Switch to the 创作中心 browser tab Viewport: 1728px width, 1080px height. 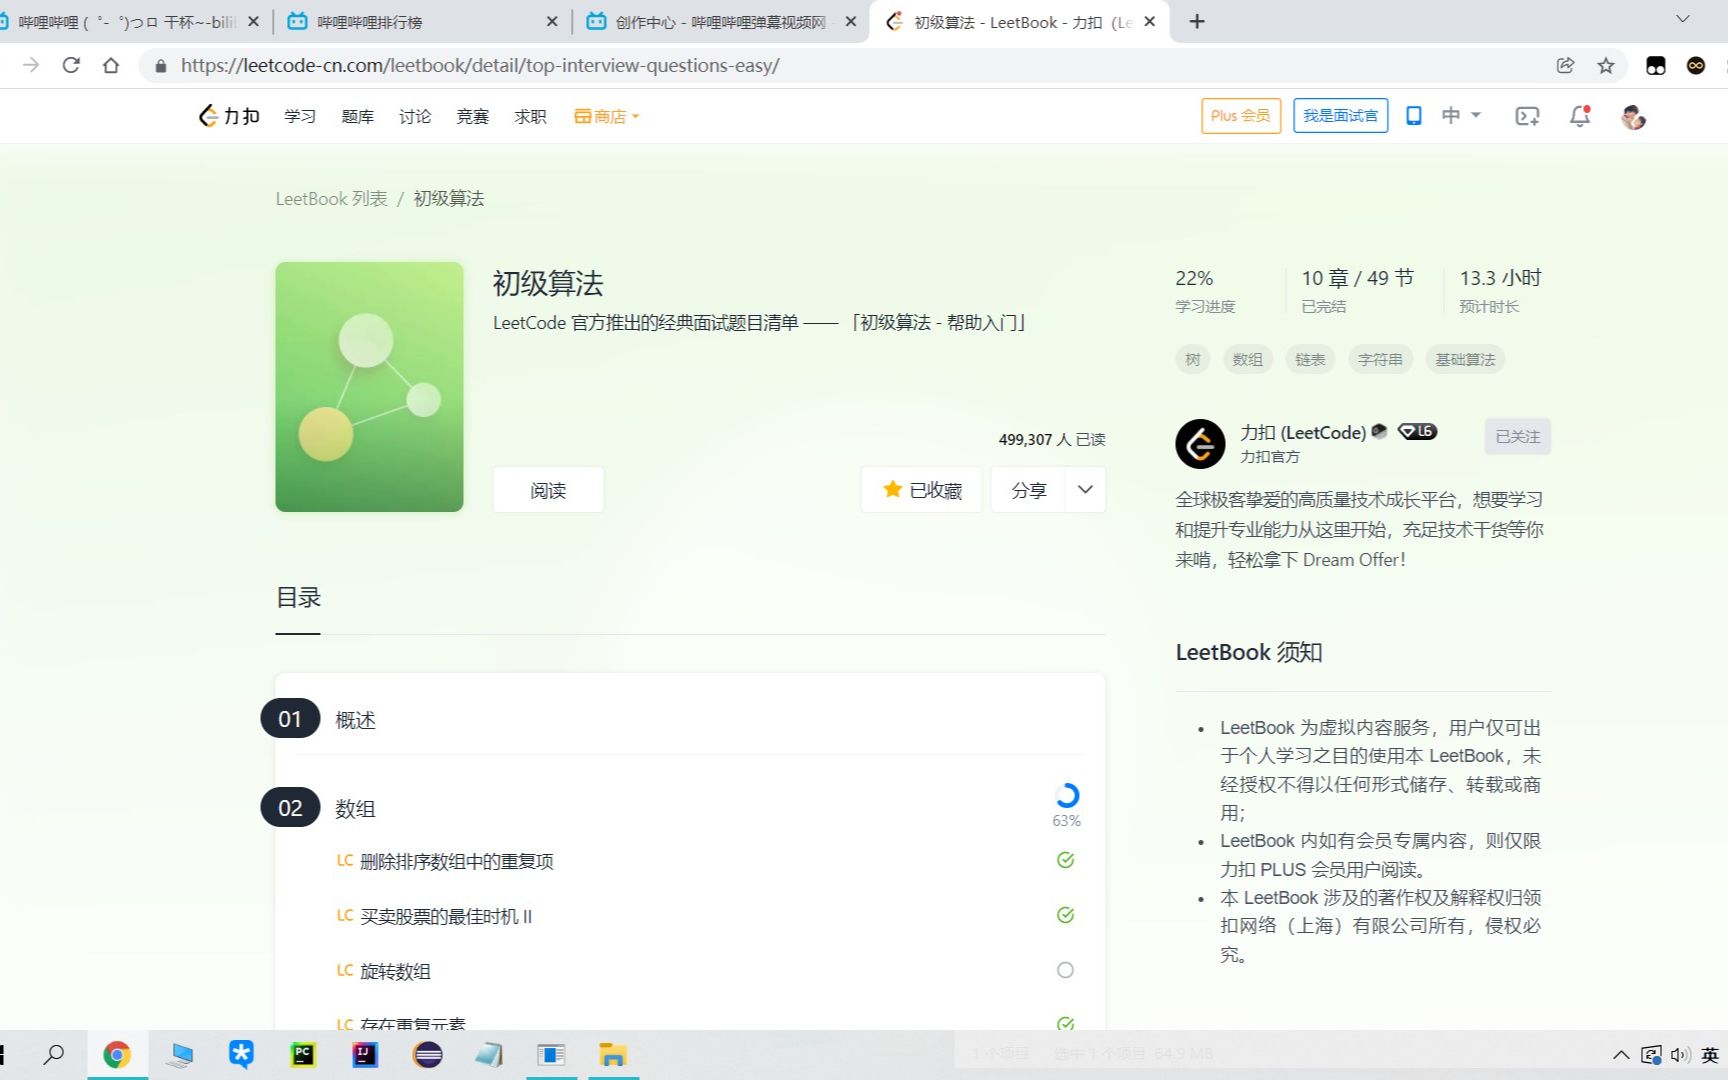(x=720, y=21)
